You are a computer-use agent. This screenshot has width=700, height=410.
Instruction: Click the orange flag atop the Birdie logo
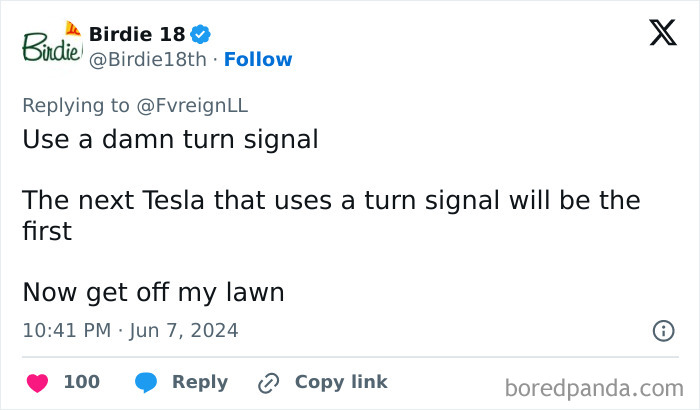coord(72,27)
